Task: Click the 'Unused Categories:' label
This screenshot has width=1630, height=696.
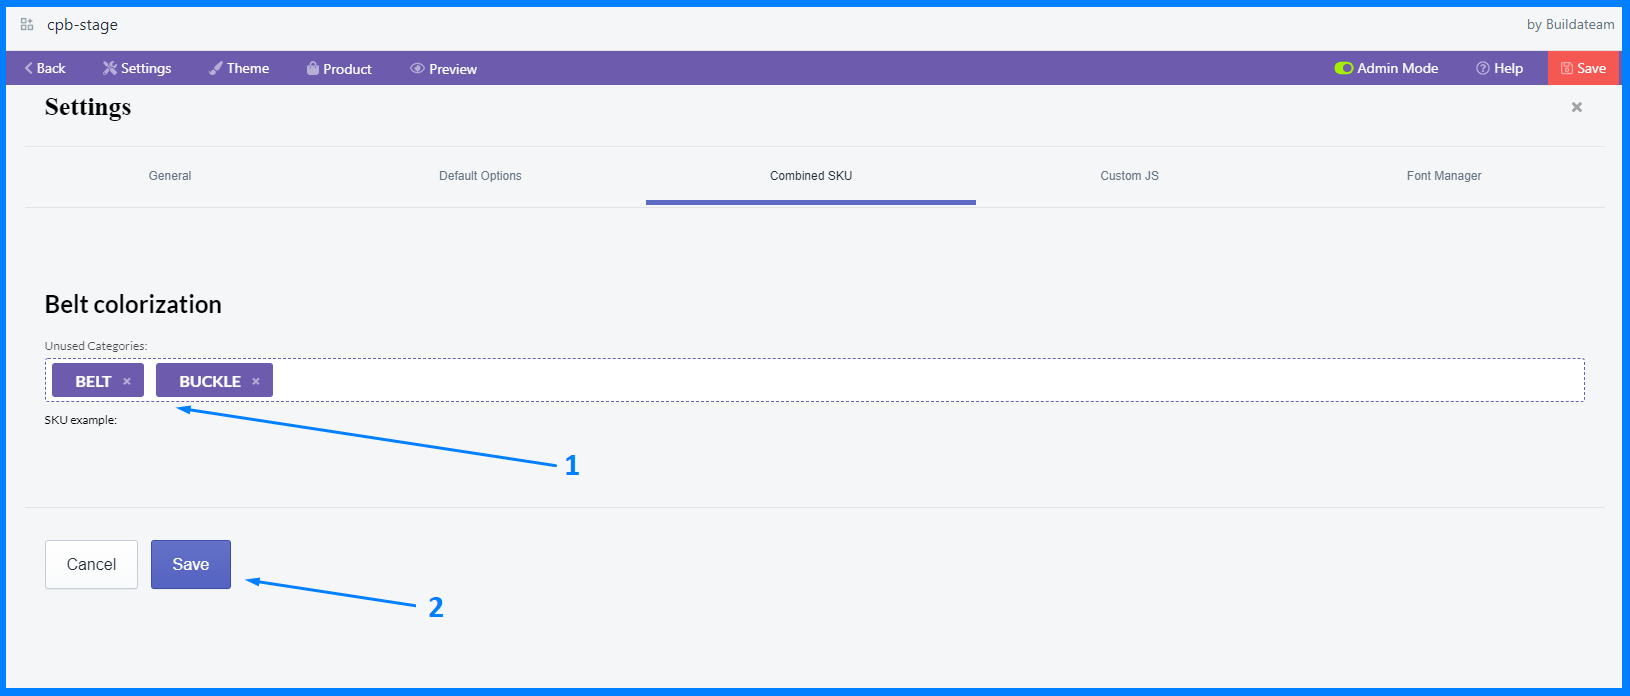Action: 96,346
